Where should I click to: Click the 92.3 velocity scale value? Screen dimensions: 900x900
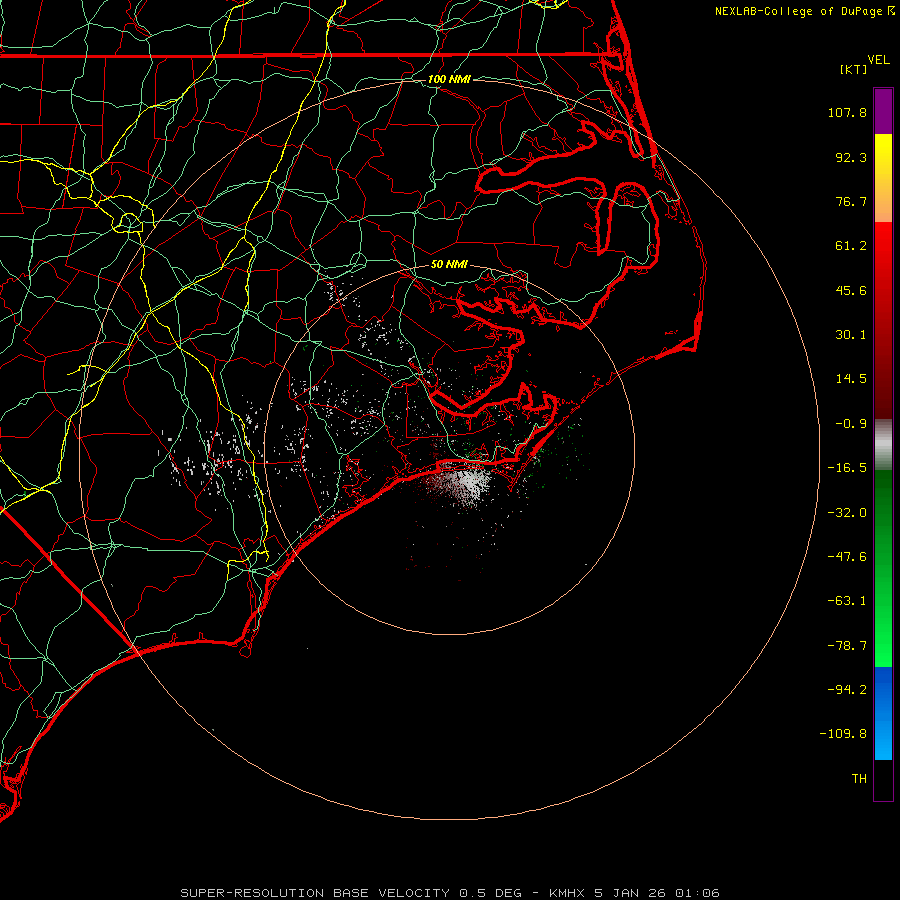coord(851,157)
